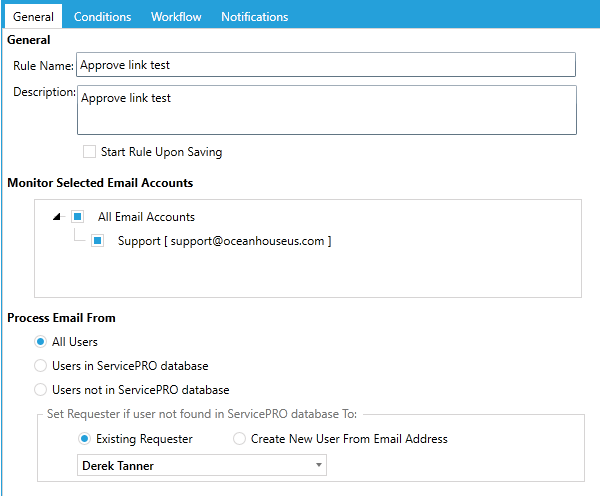
Task: Choose Create New User From Email Address
Action: click(x=240, y=438)
